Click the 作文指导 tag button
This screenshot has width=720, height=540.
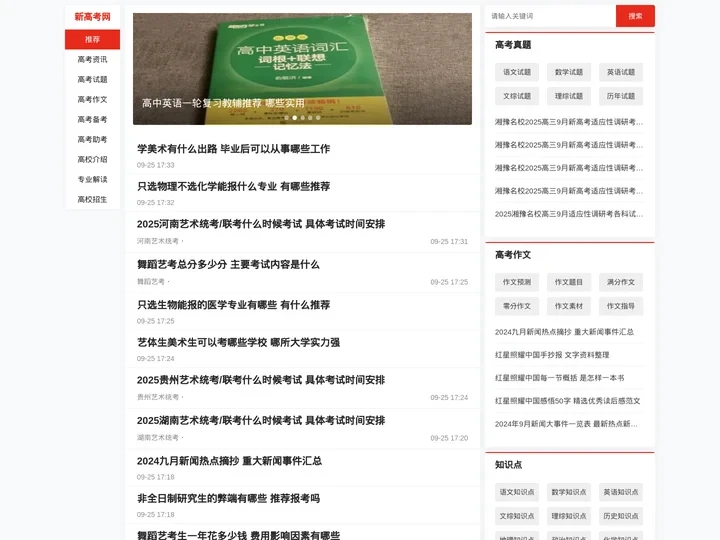click(x=621, y=306)
